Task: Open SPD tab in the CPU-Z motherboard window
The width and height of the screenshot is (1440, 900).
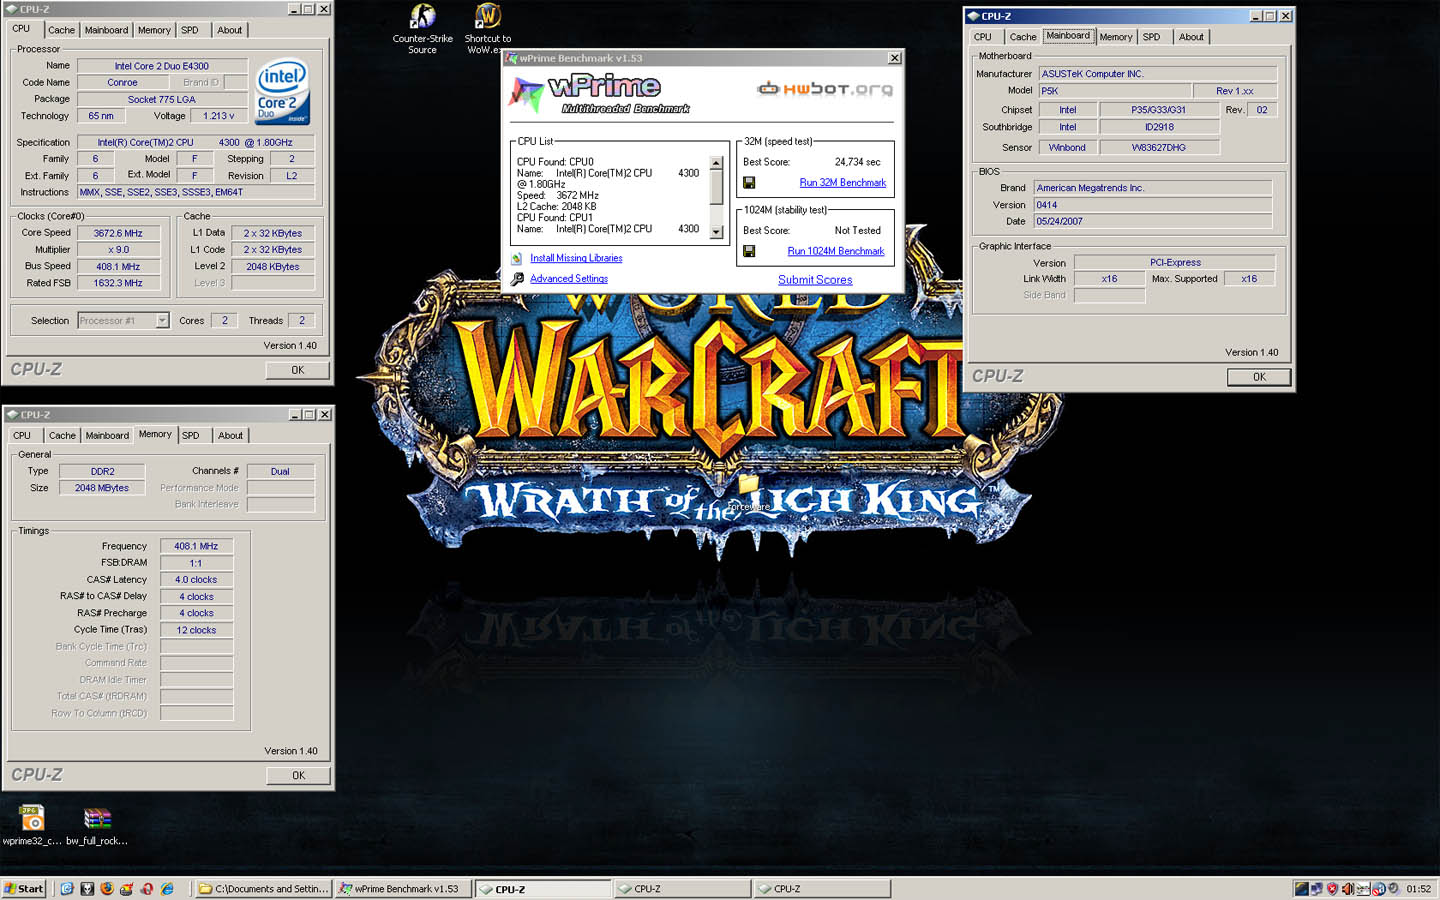Action: click(1152, 37)
